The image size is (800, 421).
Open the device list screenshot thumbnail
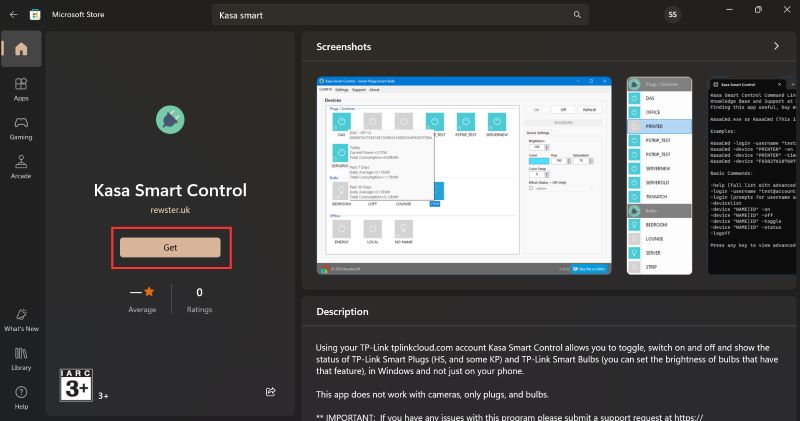659,176
